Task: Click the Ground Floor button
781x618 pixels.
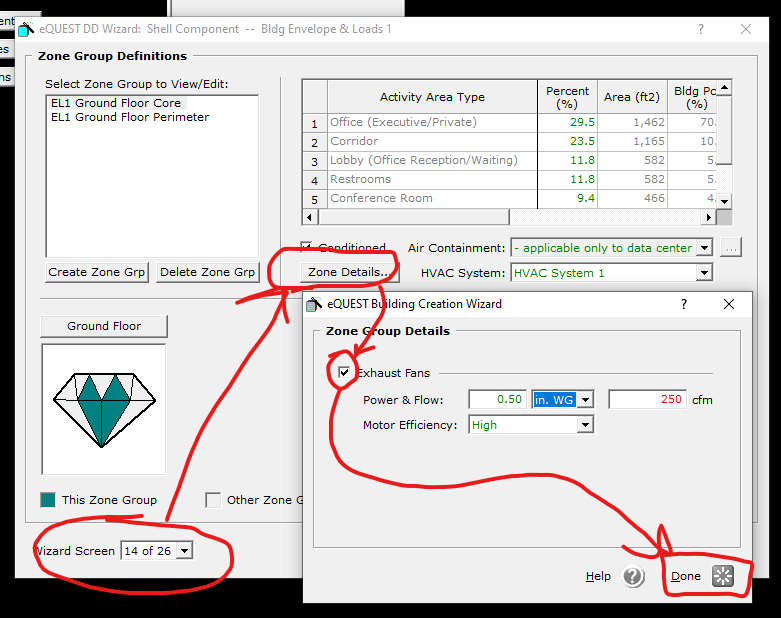Action: pyautogui.click(x=104, y=326)
